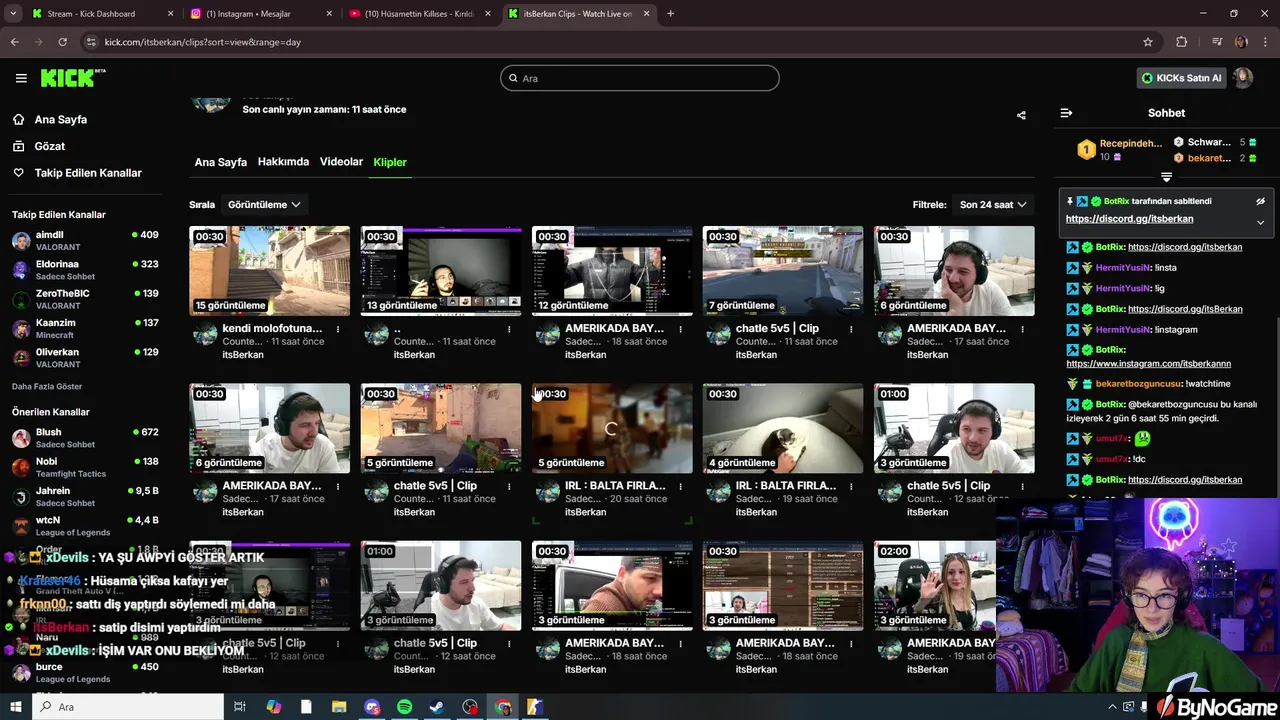The height and width of the screenshot is (720, 1280).
Task: Select the Klipler tab
Action: 390,162
